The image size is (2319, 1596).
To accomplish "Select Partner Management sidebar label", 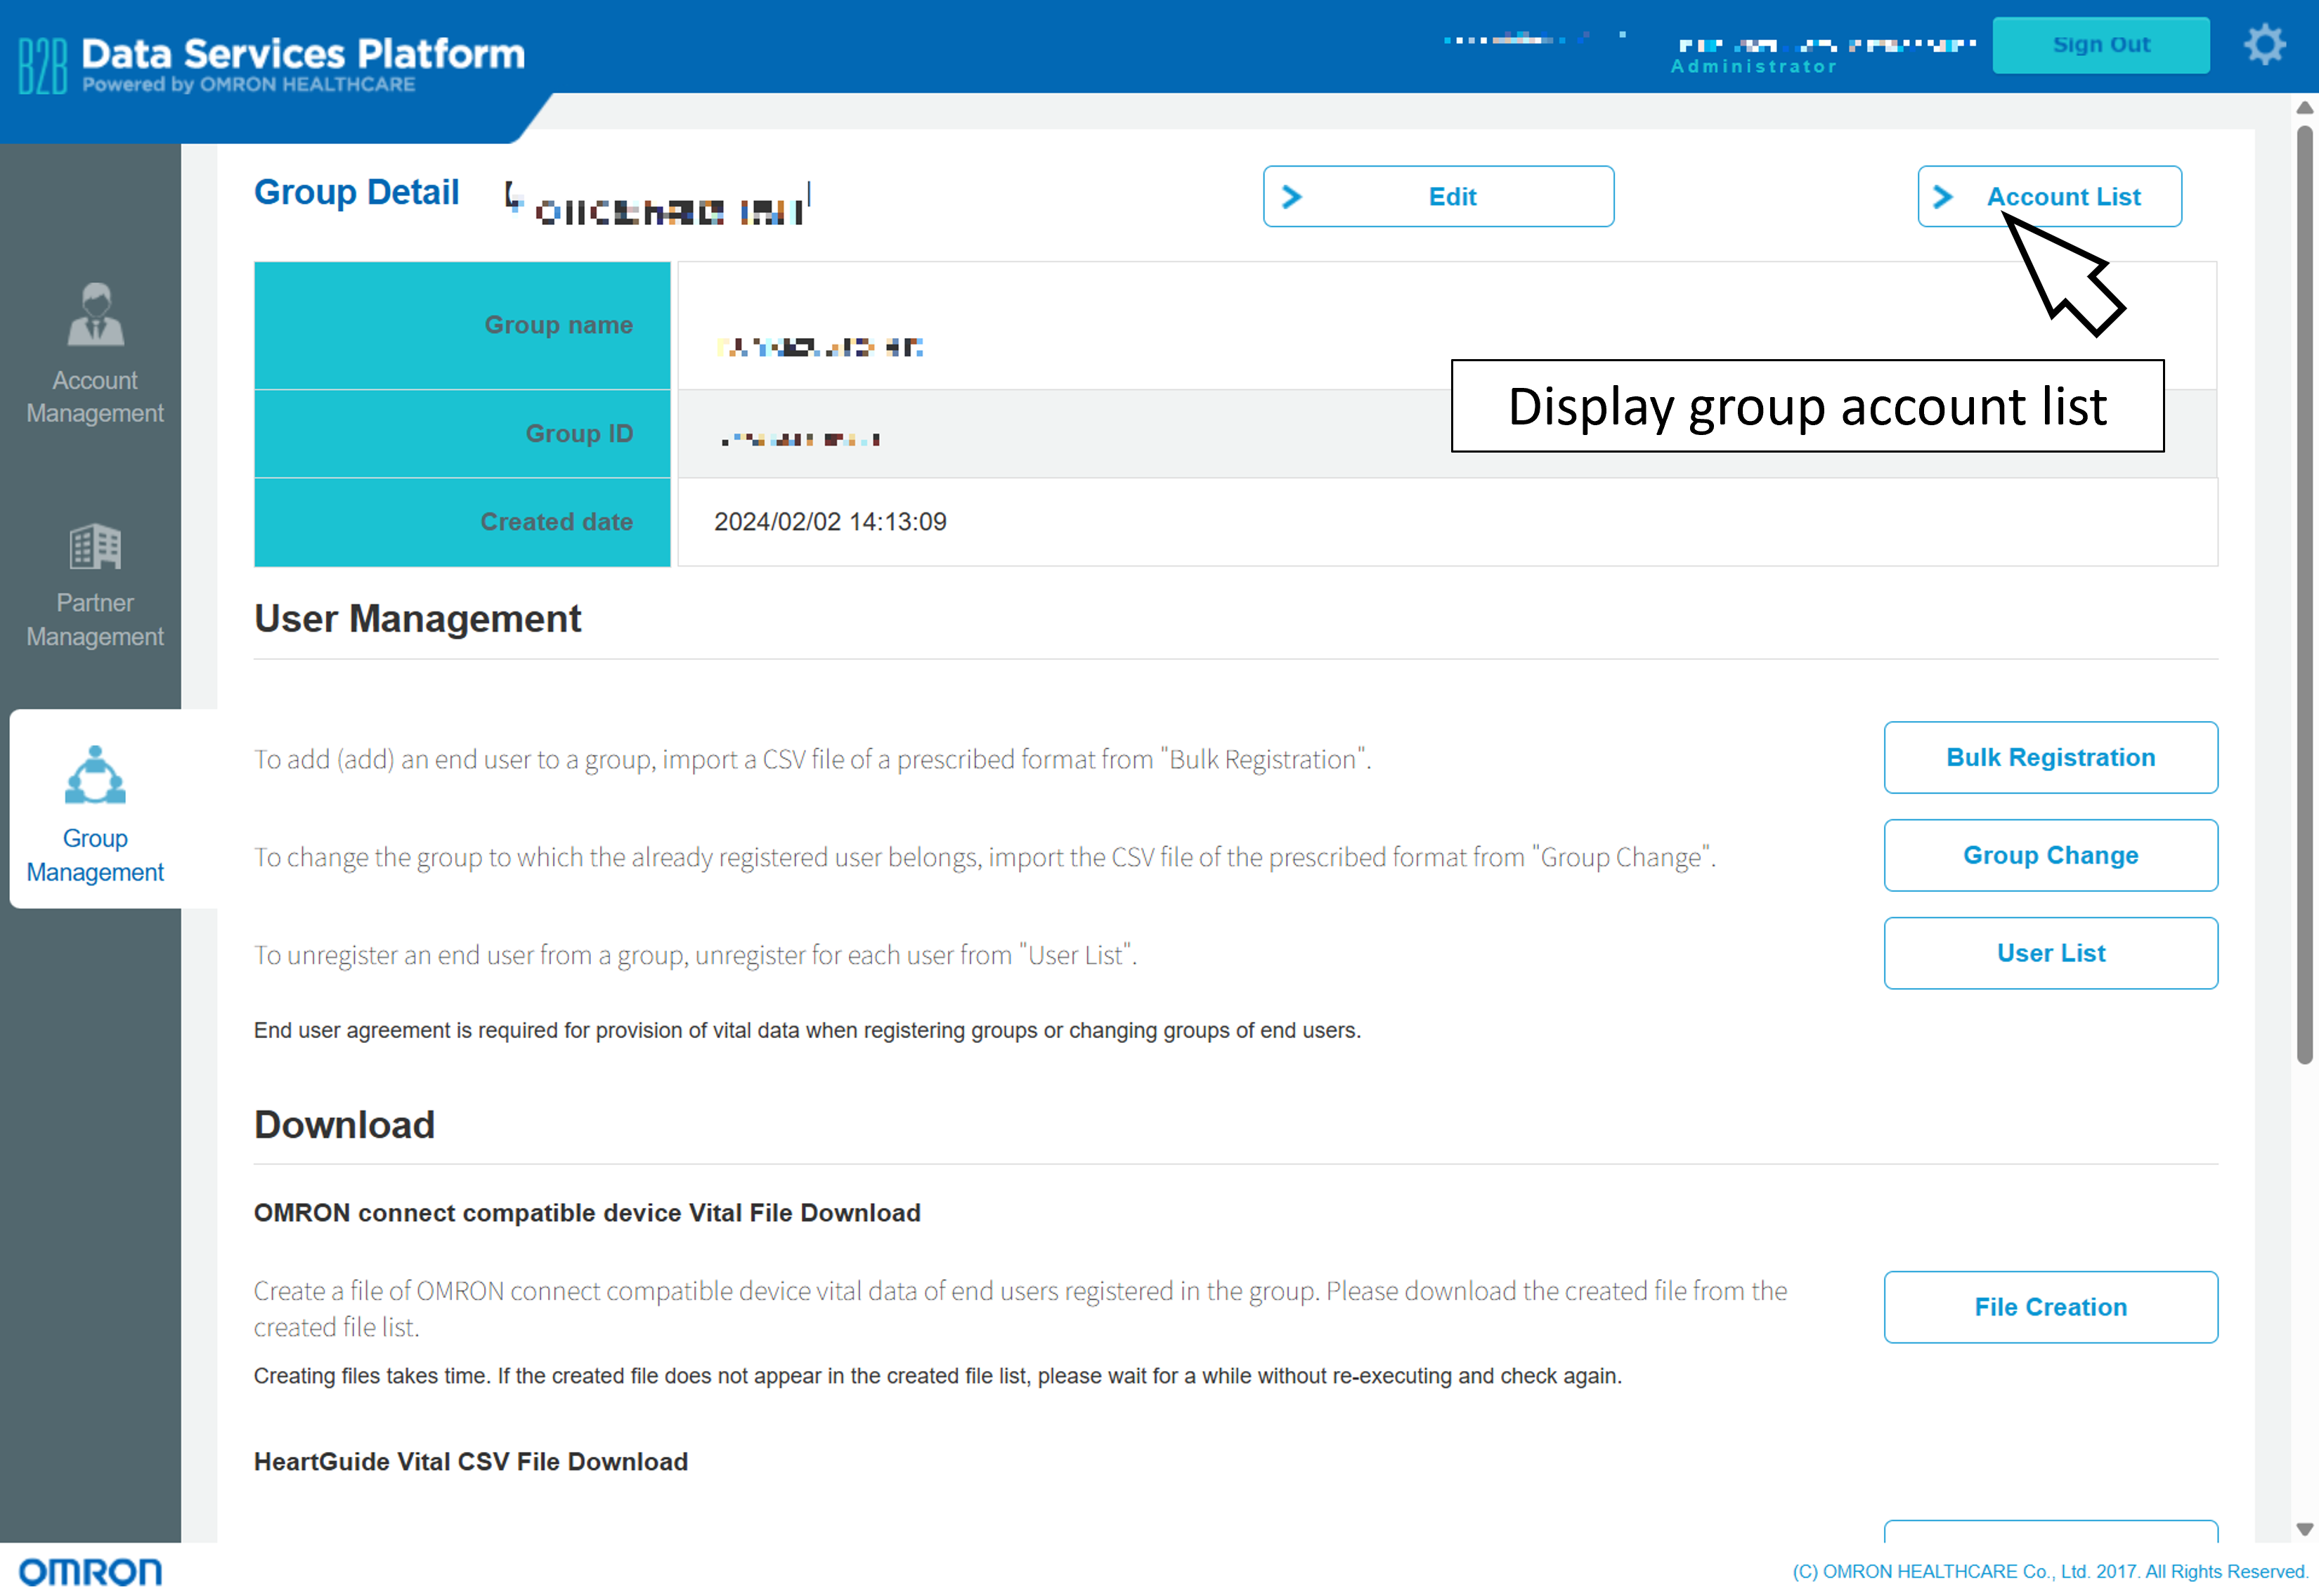I will click(95, 620).
